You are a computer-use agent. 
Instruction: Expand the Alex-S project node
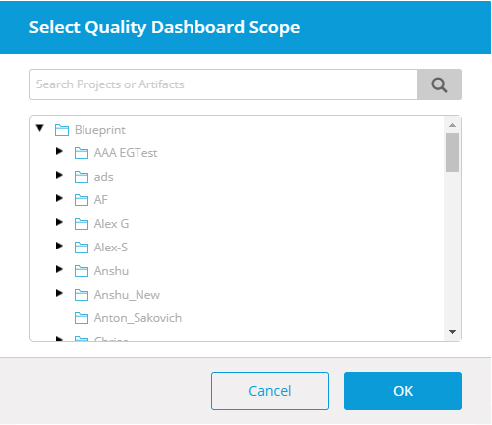click(59, 246)
